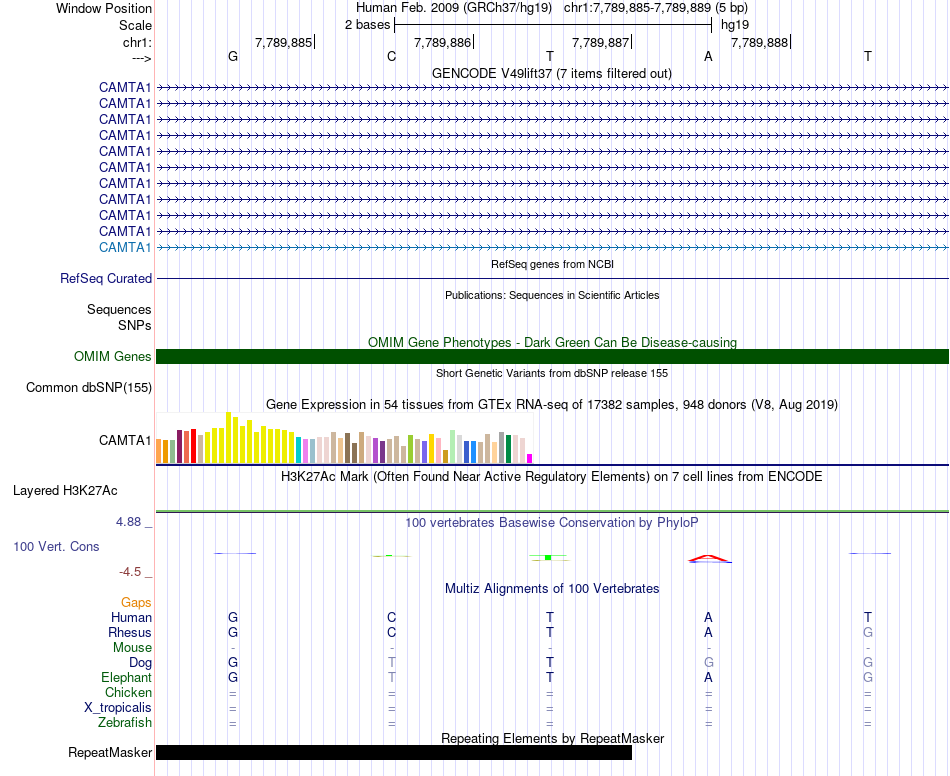Viewport: 950px width, 776px height.
Task: Click the Common dbSNP(155) label
Action: (x=88, y=388)
